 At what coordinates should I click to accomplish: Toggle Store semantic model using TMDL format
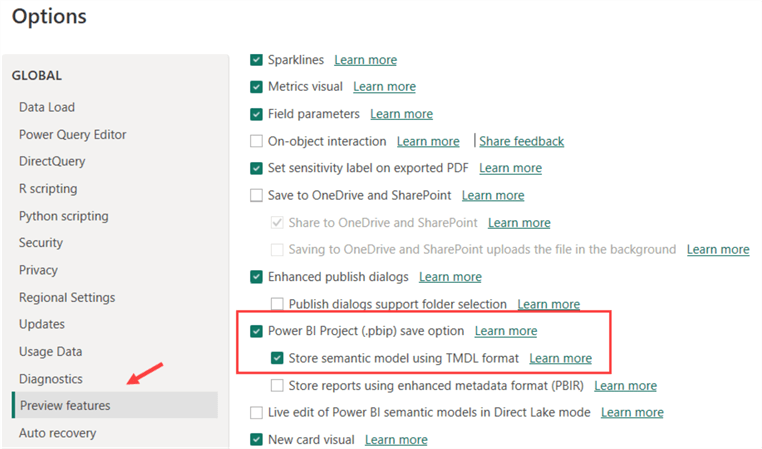(277, 359)
